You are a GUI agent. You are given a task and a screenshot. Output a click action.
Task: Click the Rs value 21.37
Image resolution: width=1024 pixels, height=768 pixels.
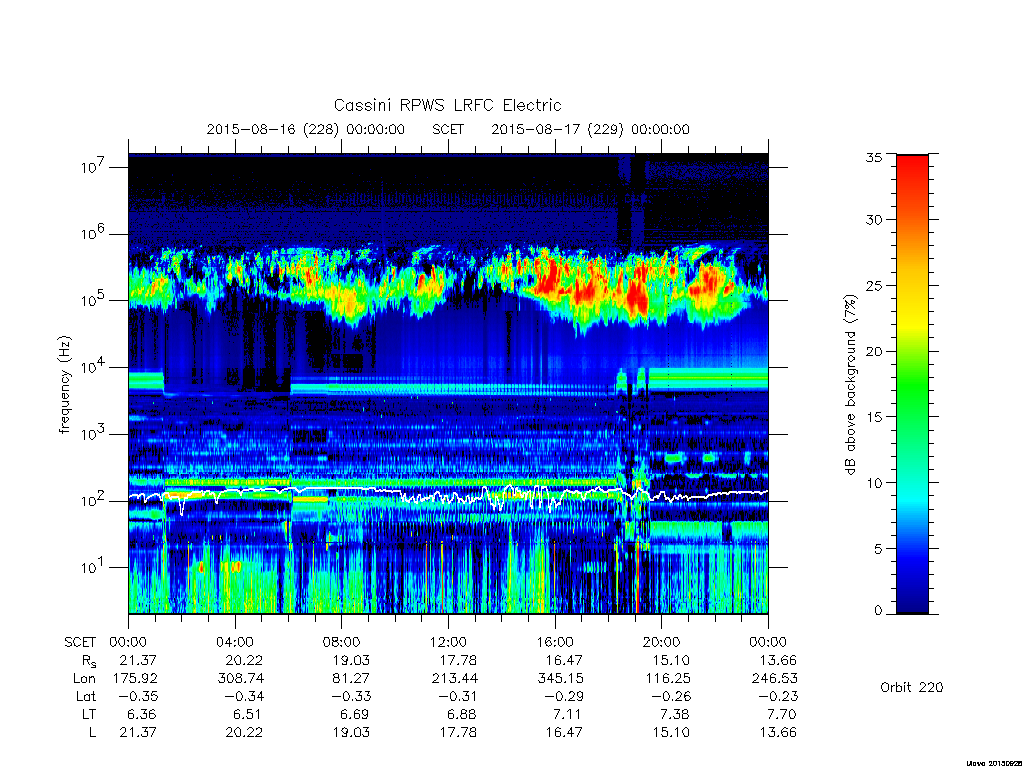click(x=138, y=660)
